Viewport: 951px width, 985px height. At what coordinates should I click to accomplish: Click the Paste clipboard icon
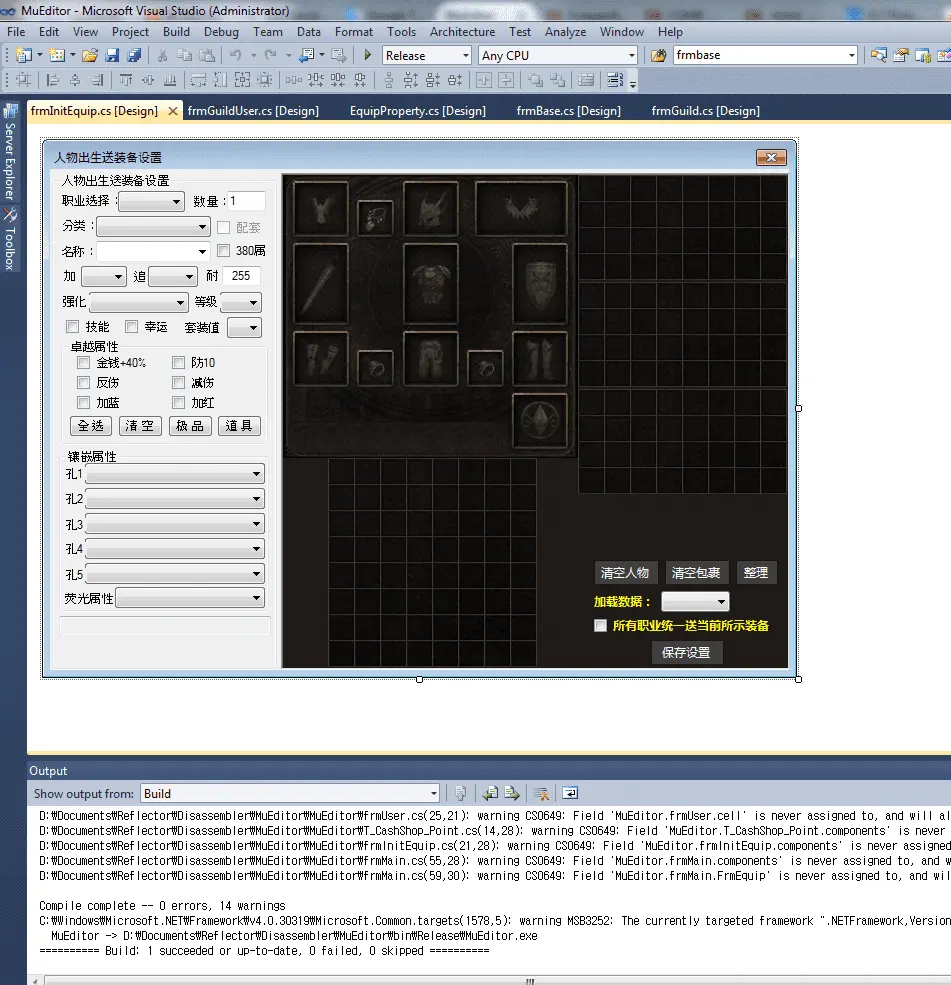click(207, 55)
